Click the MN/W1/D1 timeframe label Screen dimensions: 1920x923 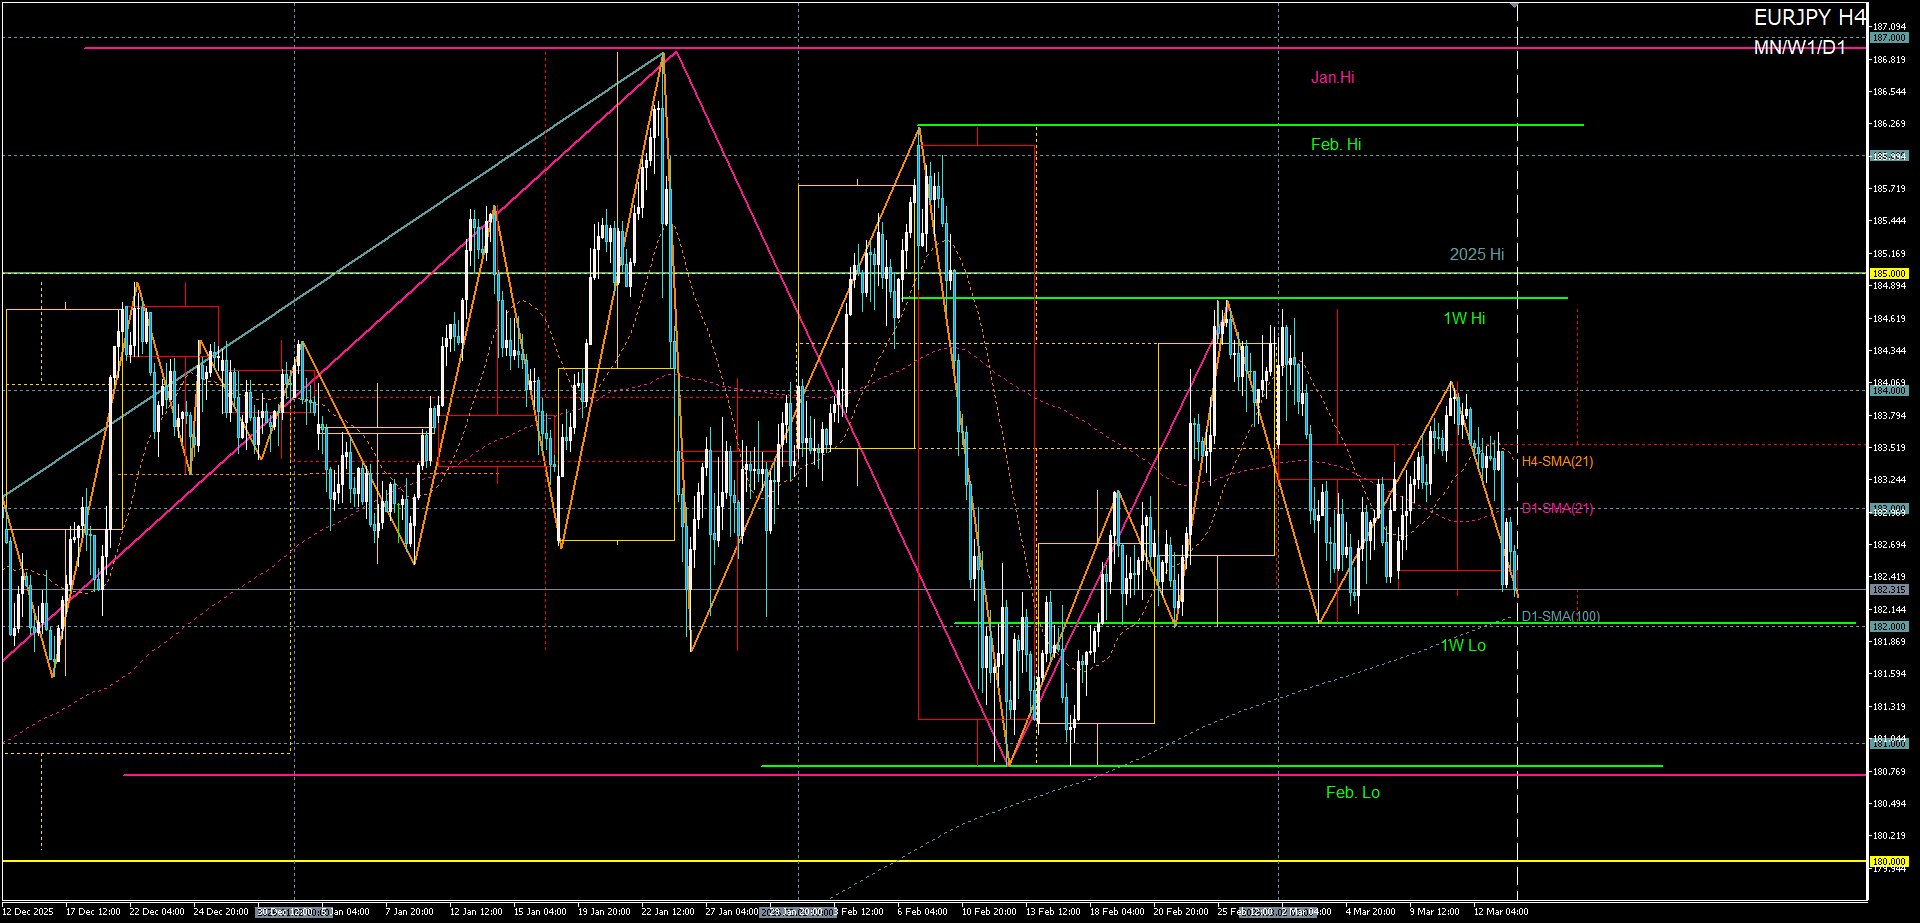click(x=1799, y=48)
